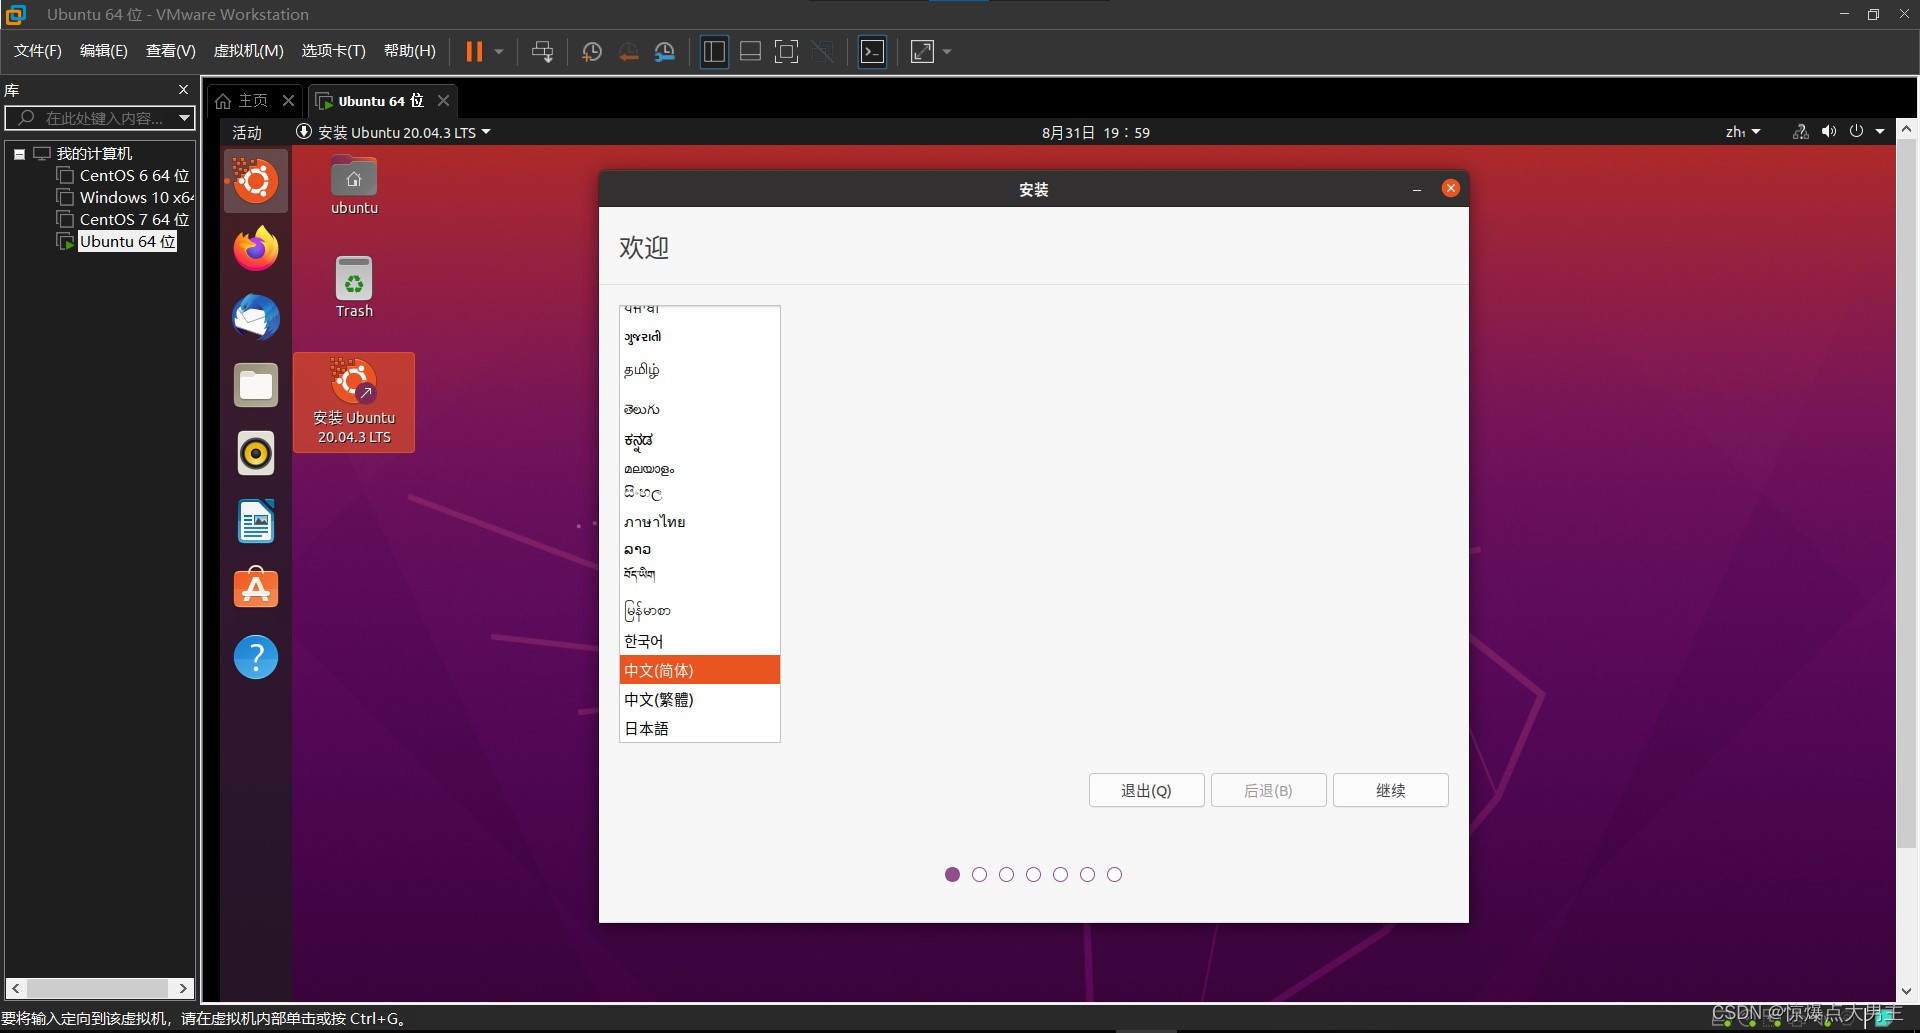The width and height of the screenshot is (1920, 1033).
Task: Toggle the VMware console view button
Action: pyautogui.click(x=872, y=51)
